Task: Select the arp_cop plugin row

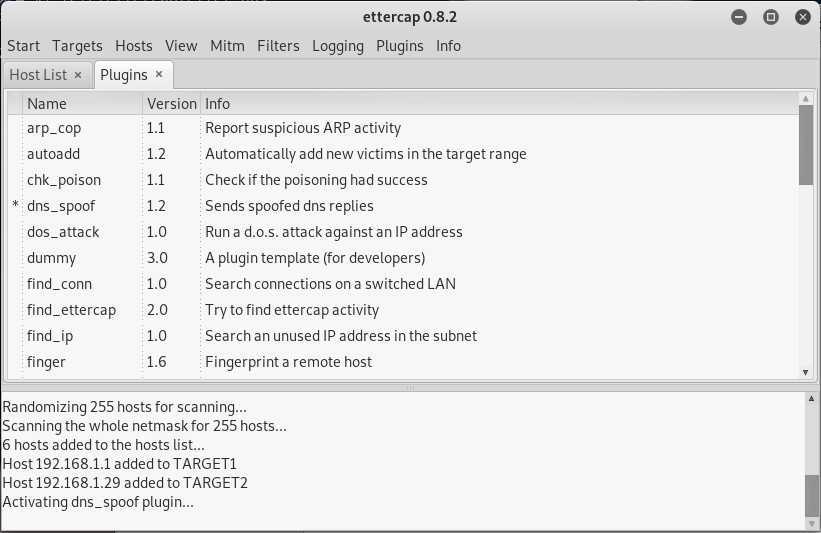Action: [54, 128]
